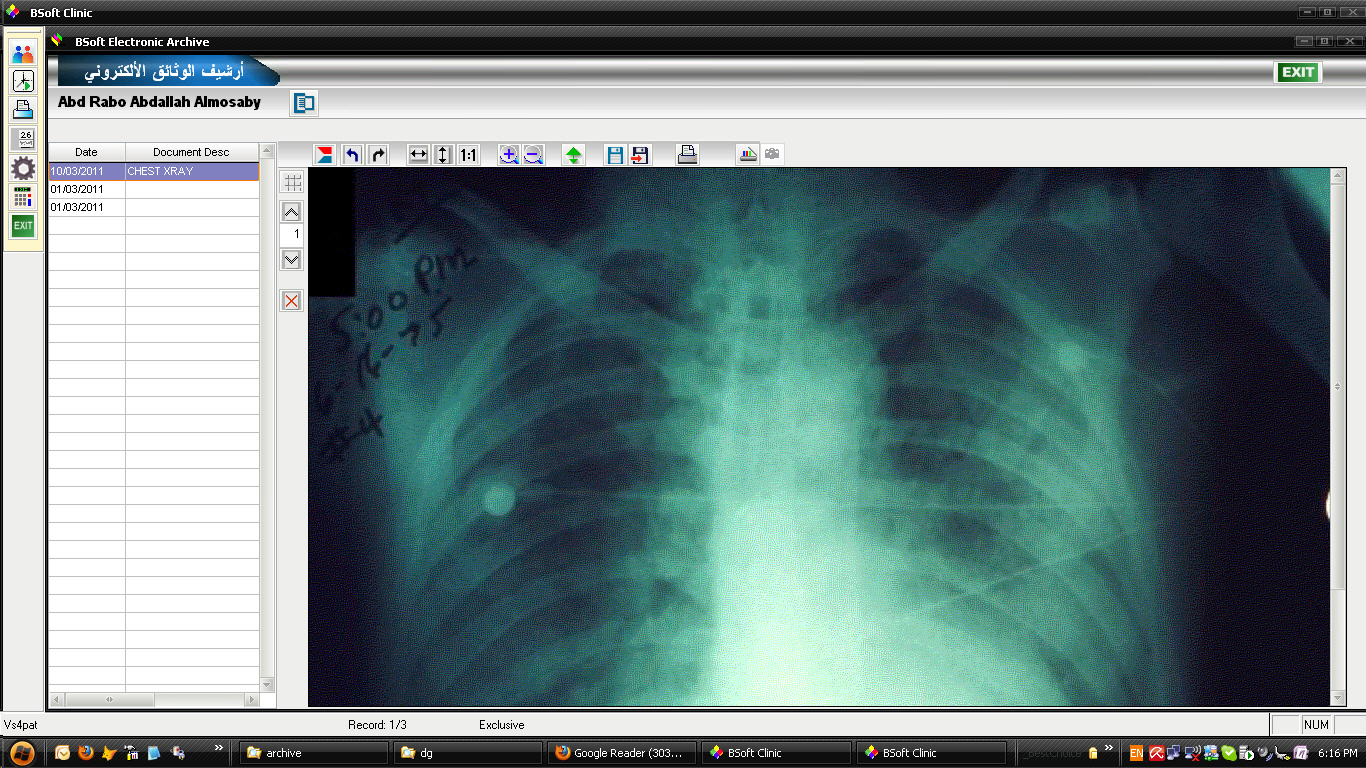Click the EN language indicator in tray
Image resolution: width=1366 pixels, height=768 pixels.
1136,753
